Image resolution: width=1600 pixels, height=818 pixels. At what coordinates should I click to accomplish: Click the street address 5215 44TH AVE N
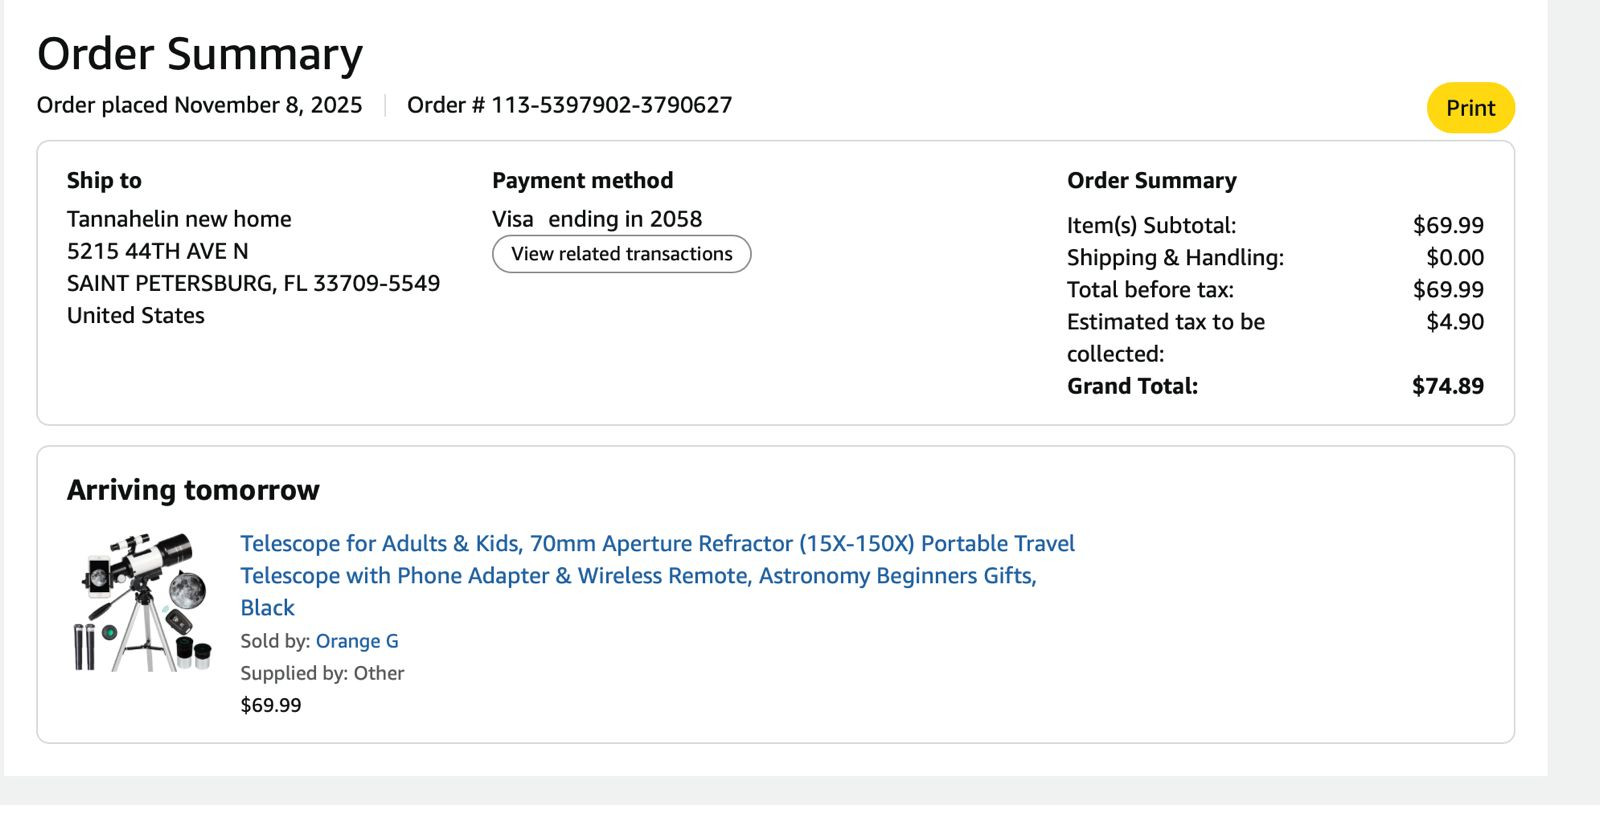[157, 251]
